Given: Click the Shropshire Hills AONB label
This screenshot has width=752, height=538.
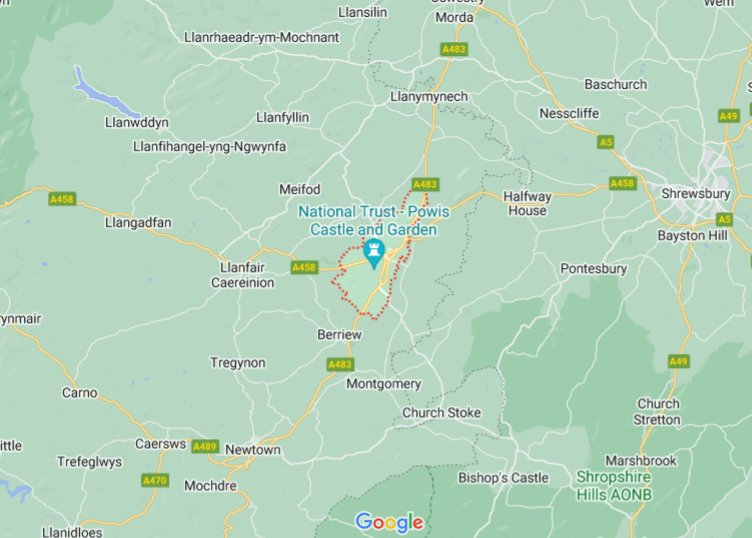Looking at the screenshot, I should pyautogui.click(x=614, y=485).
